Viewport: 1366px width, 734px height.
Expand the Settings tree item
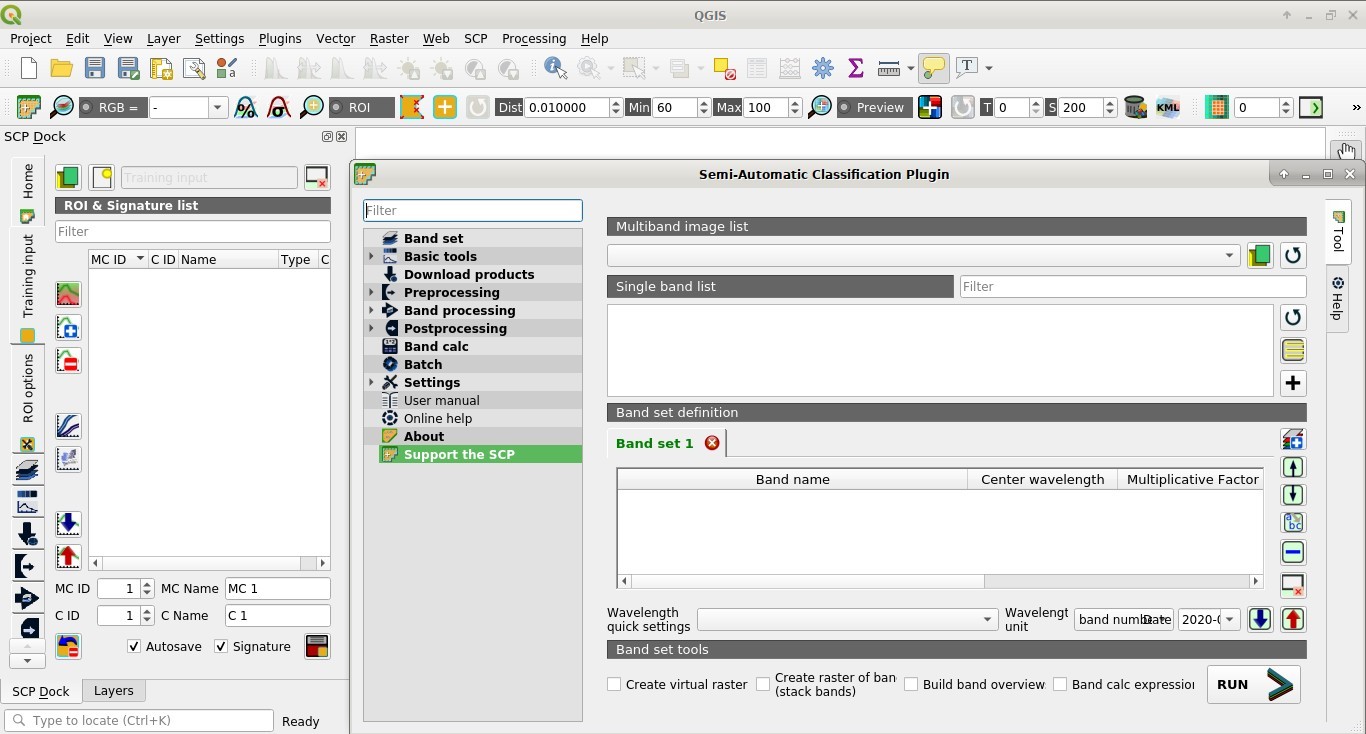coord(371,383)
